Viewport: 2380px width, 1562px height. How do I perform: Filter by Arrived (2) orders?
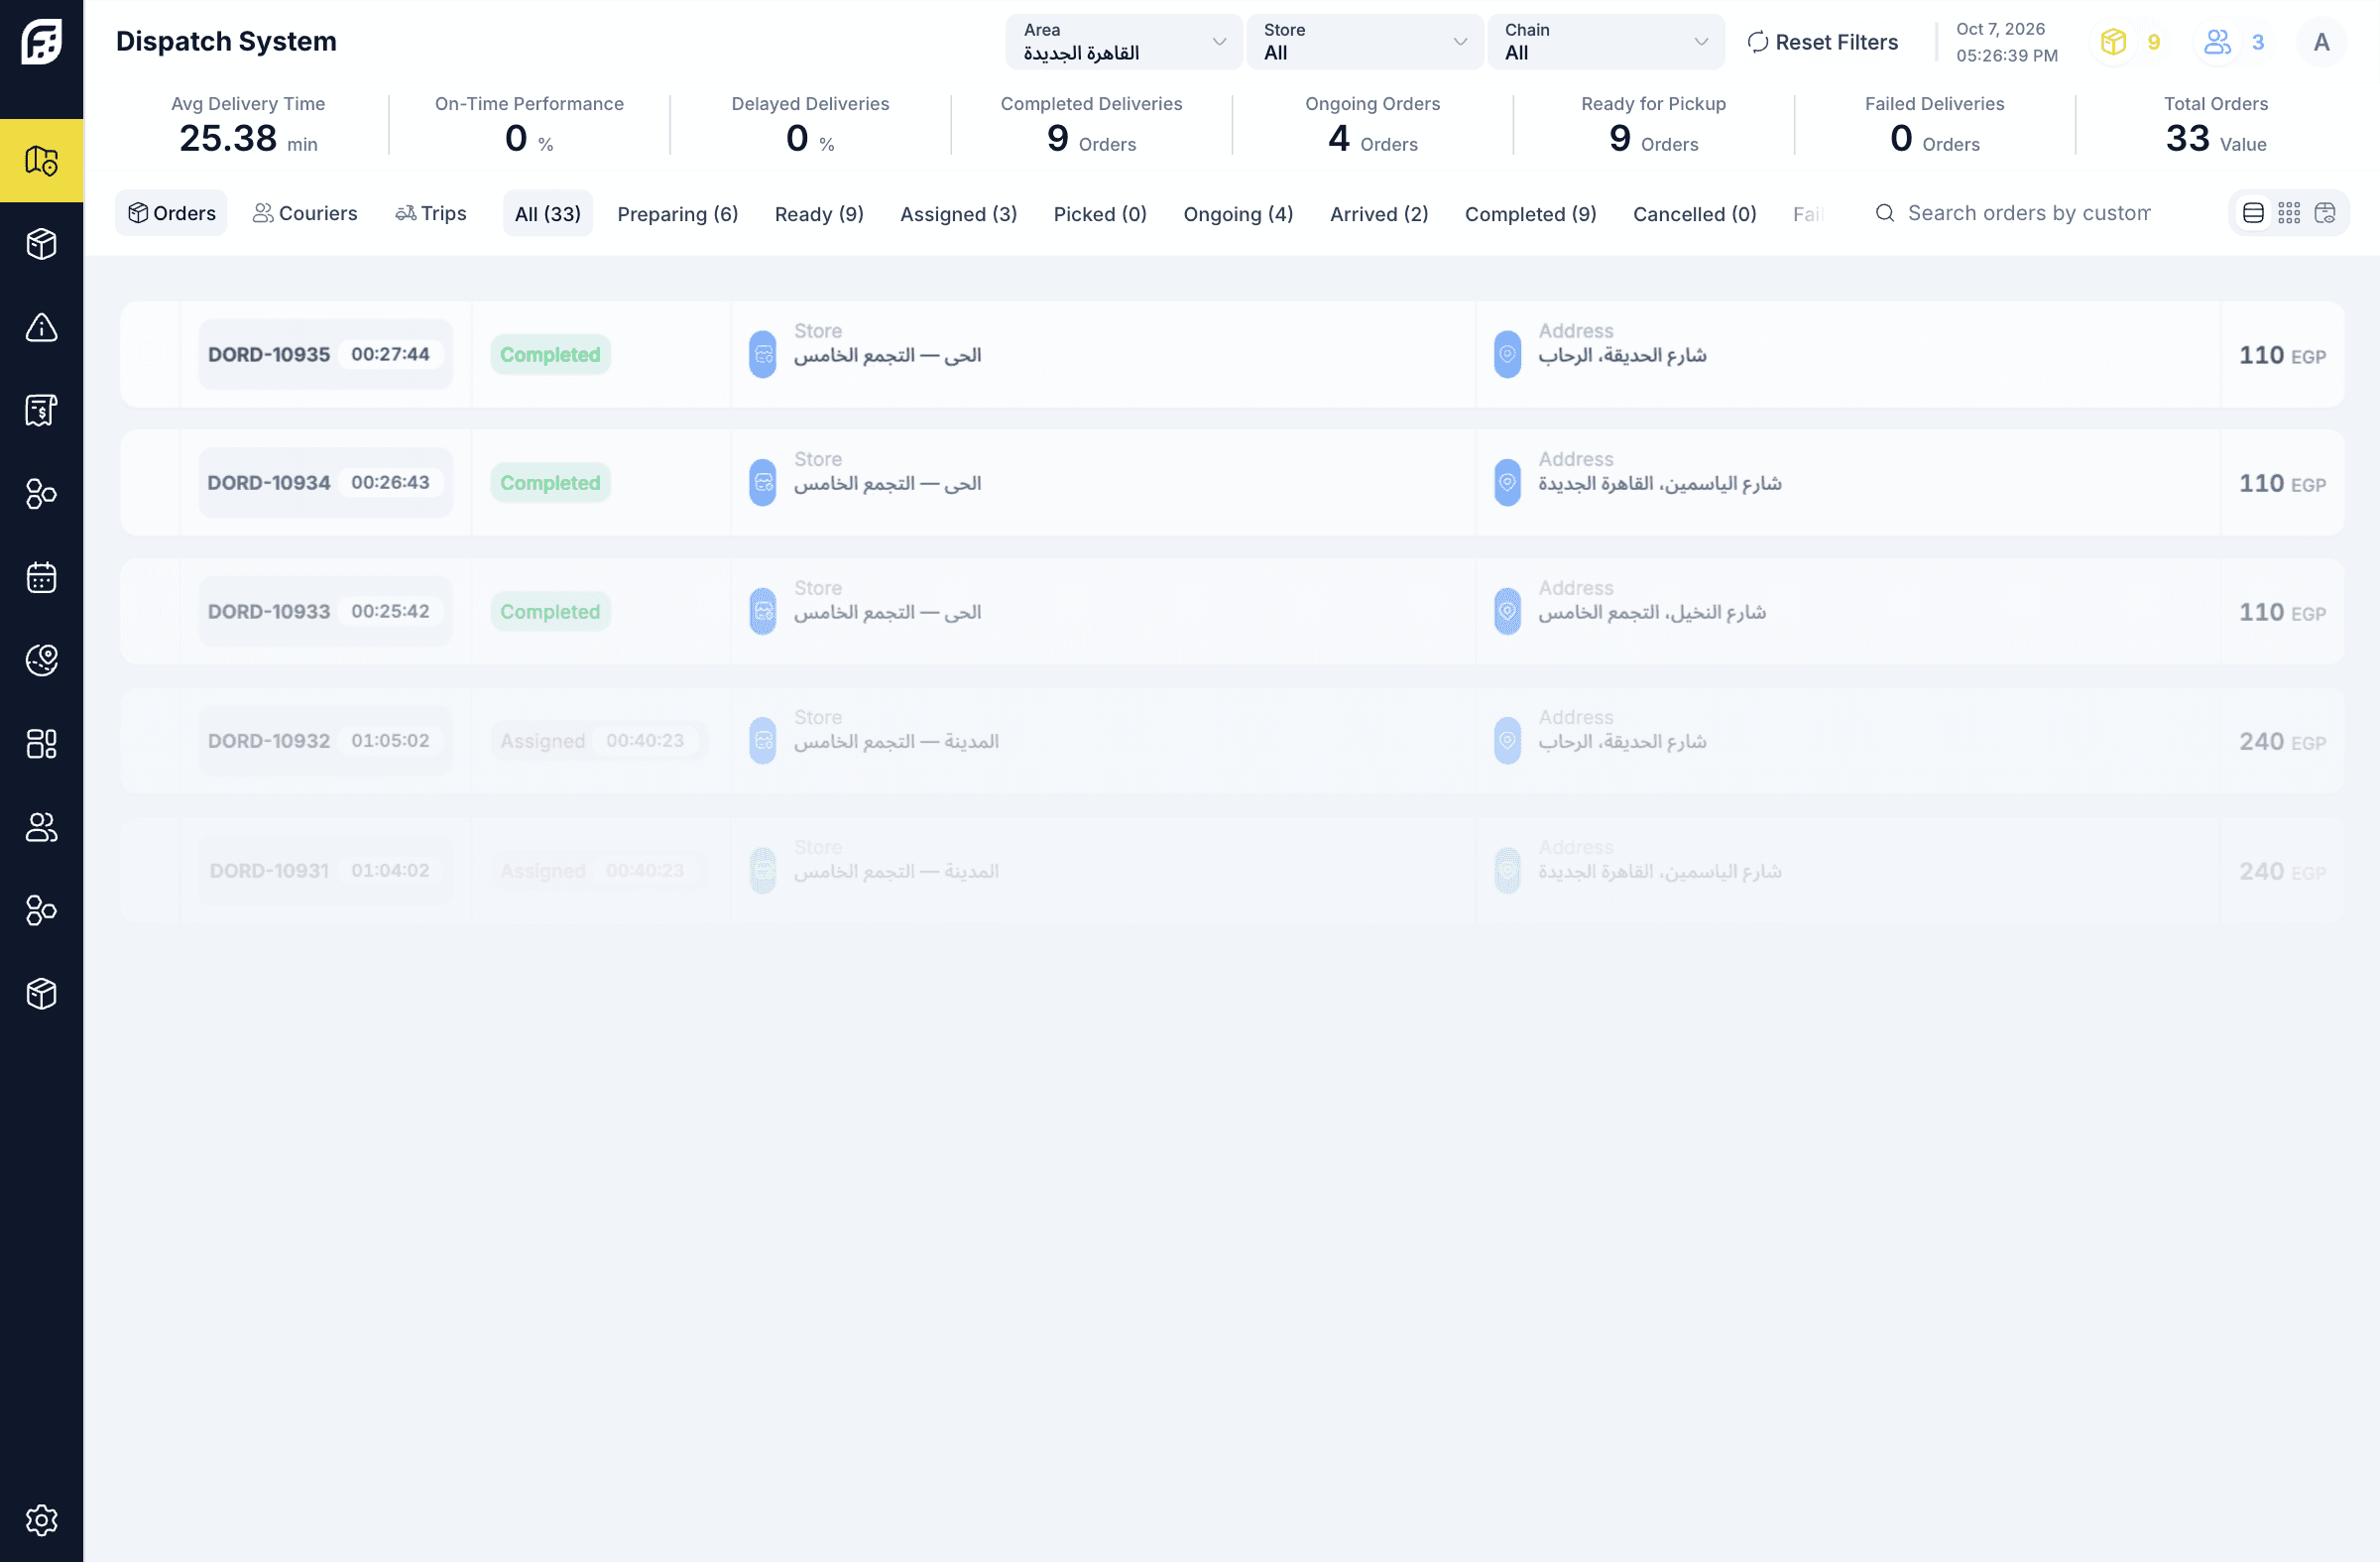coord(1379,214)
